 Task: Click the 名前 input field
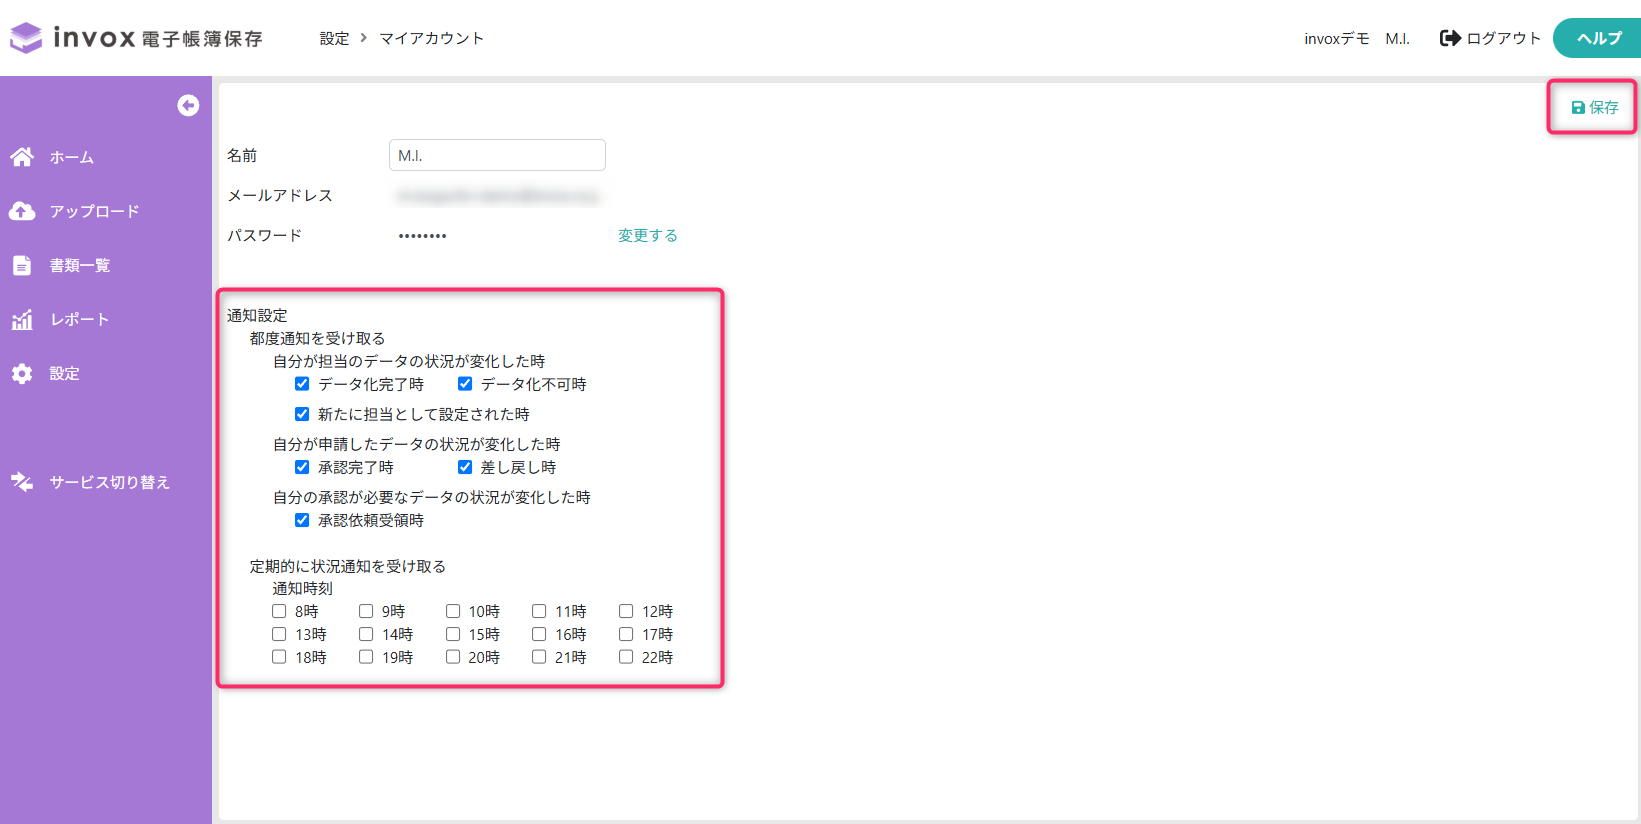click(497, 155)
